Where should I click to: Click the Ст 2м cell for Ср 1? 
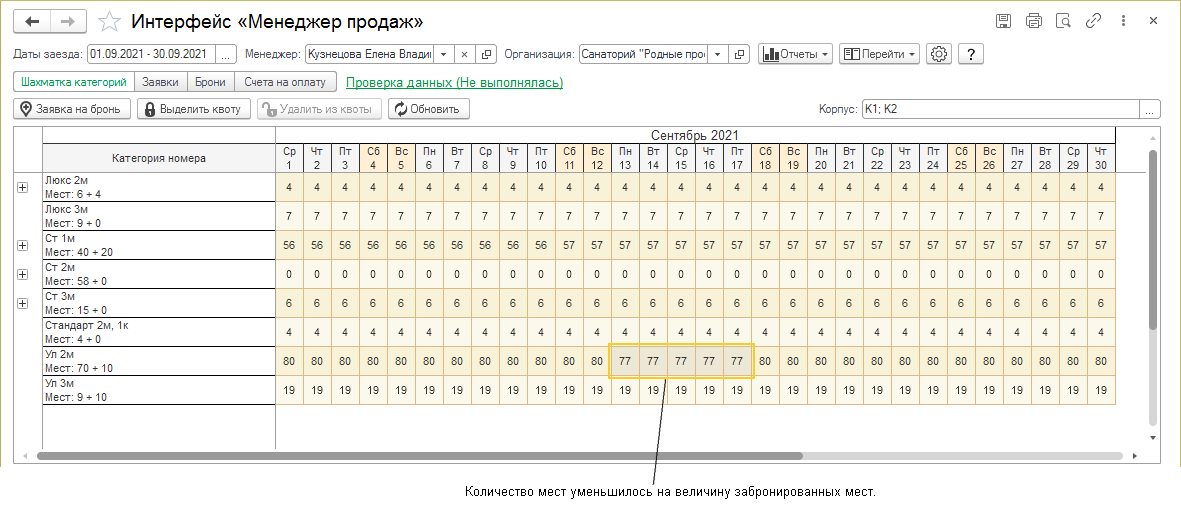coord(289,274)
